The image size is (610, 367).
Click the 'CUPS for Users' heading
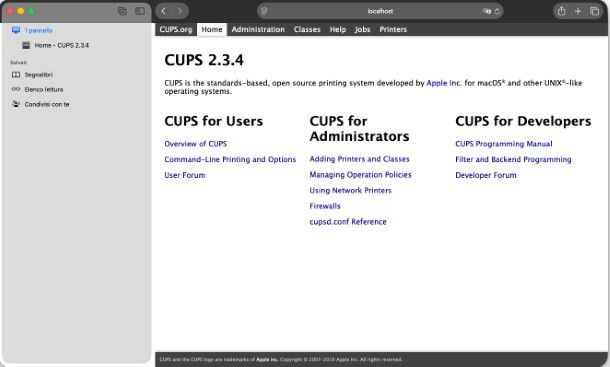[214, 121]
